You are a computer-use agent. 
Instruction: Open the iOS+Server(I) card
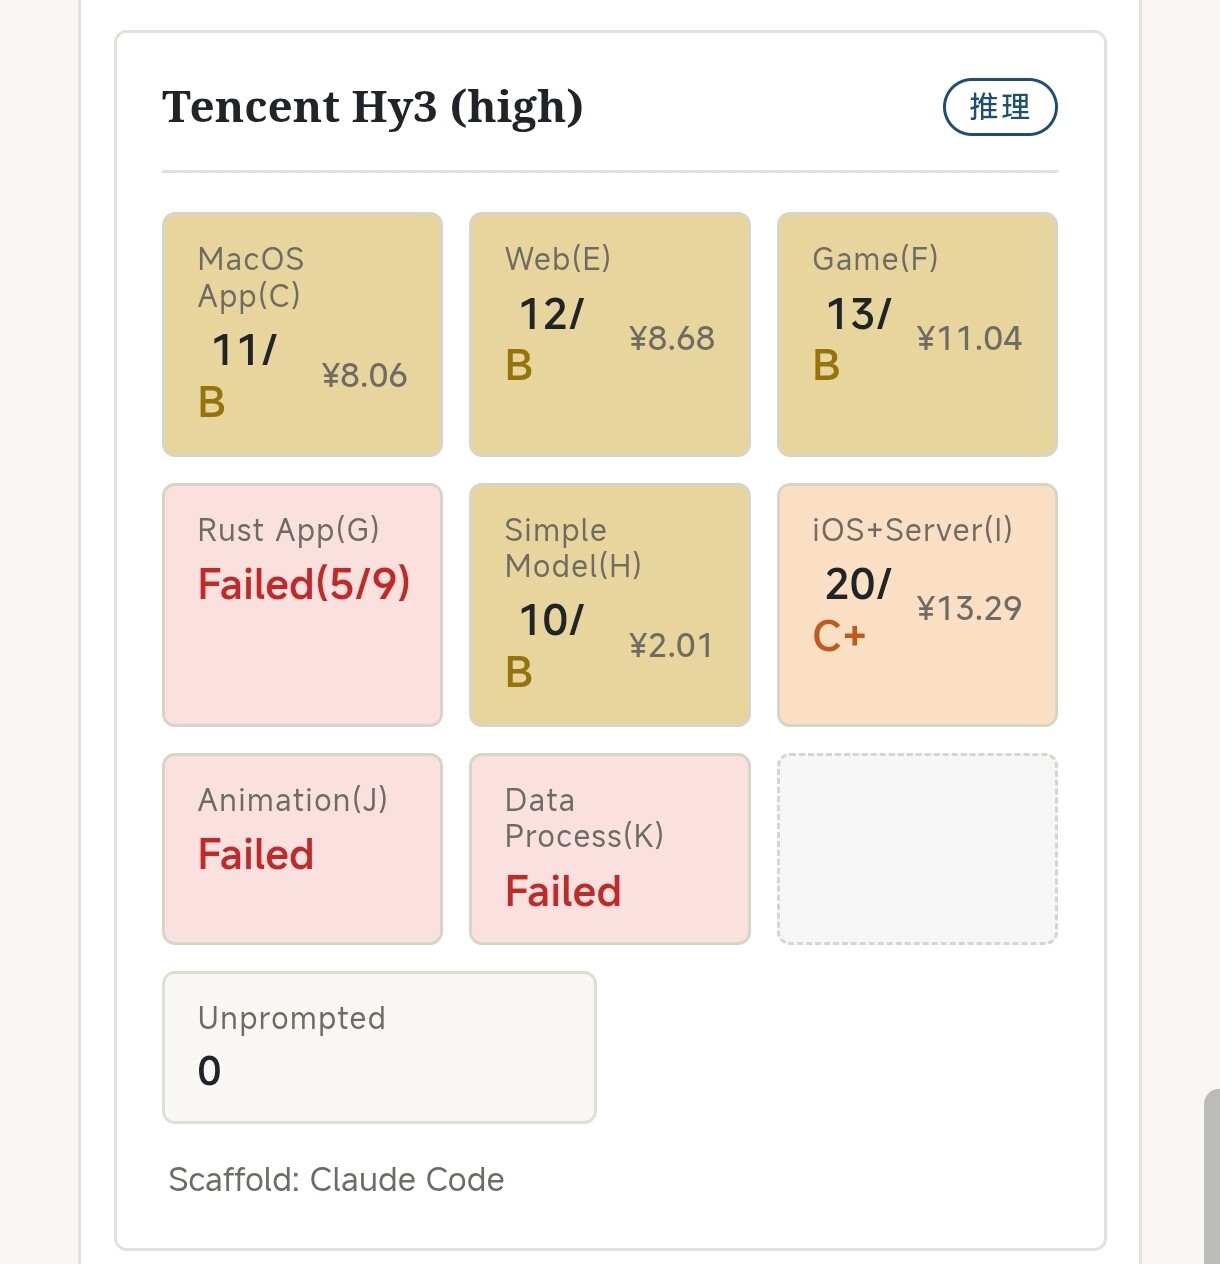917,605
